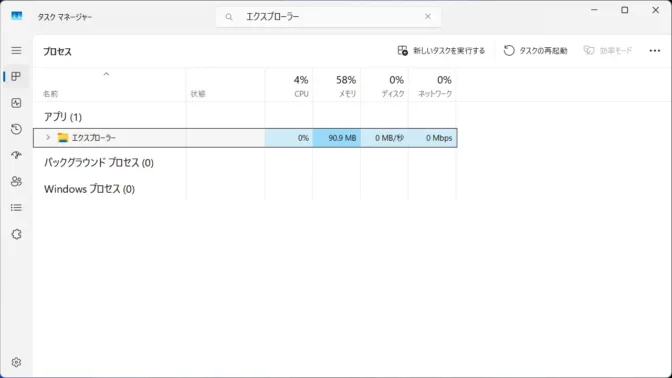Click the アプリ (1) group heading
The width and height of the screenshot is (672, 378).
[63, 117]
